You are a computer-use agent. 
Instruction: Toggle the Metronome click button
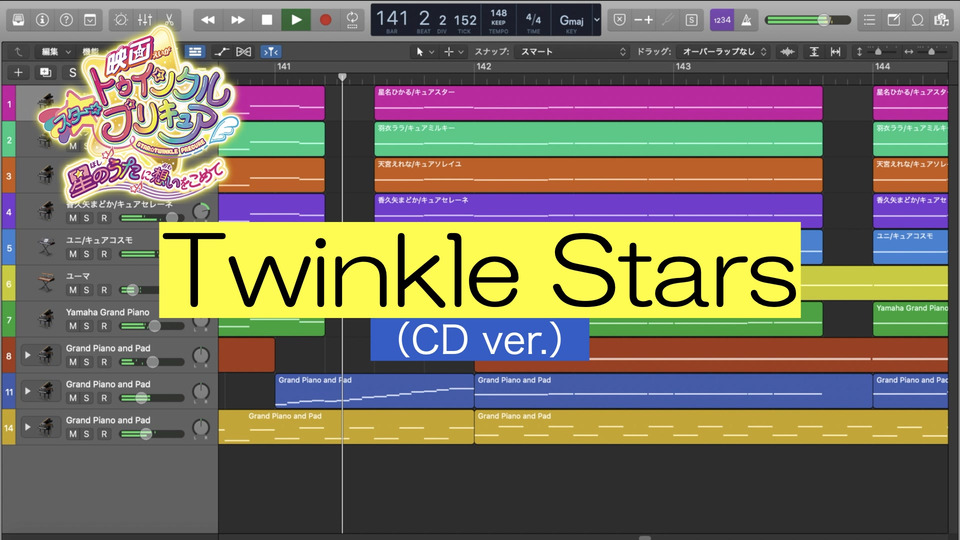(746, 20)
